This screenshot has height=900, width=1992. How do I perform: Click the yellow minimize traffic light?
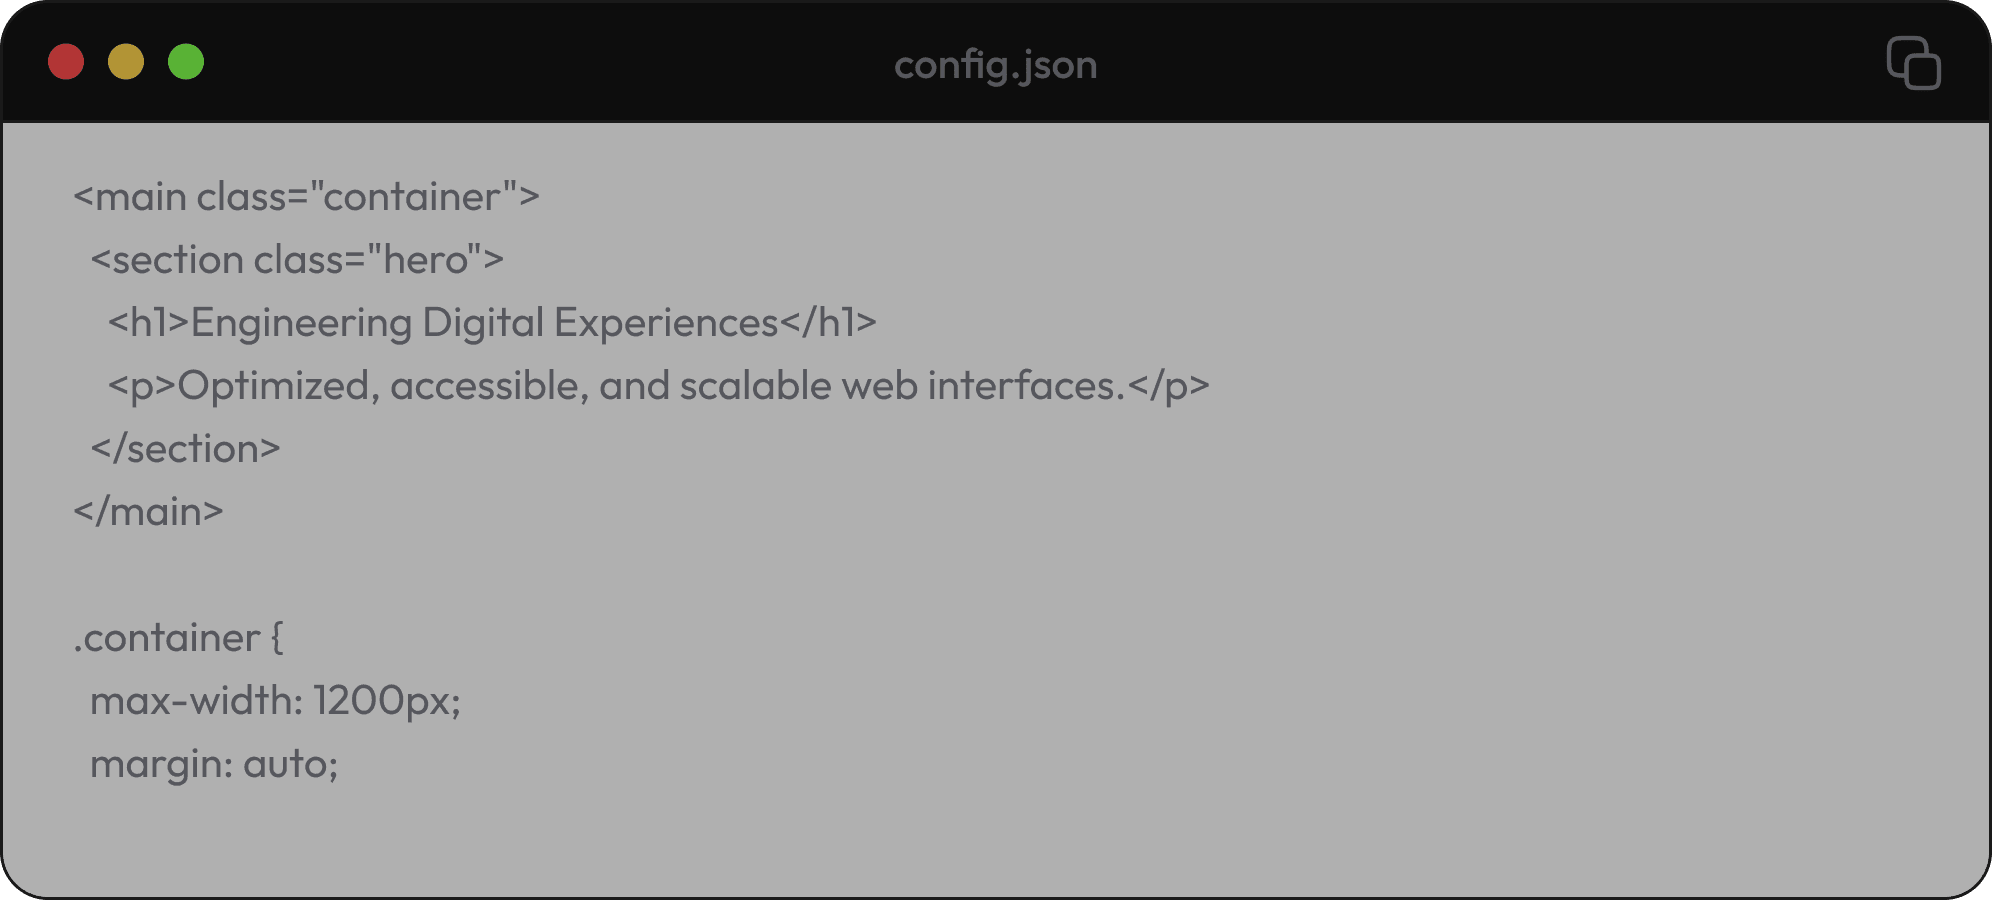126,62
